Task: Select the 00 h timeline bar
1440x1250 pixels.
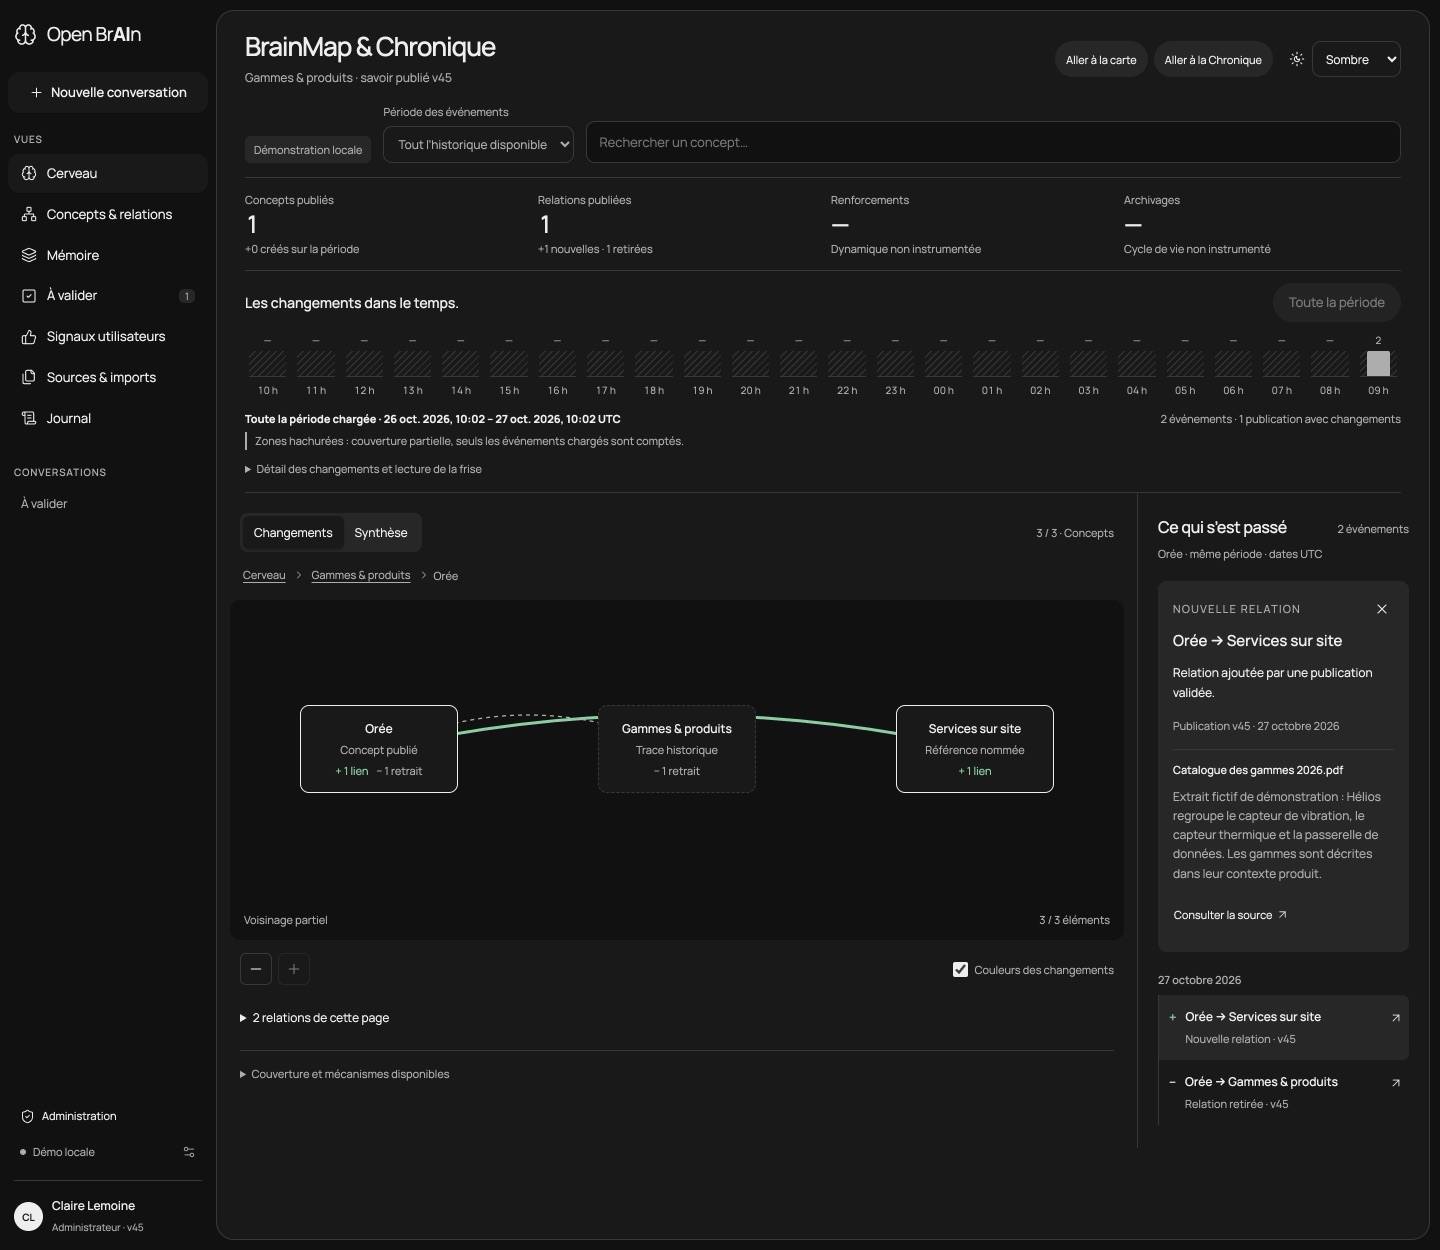Action: click(943, 363)
